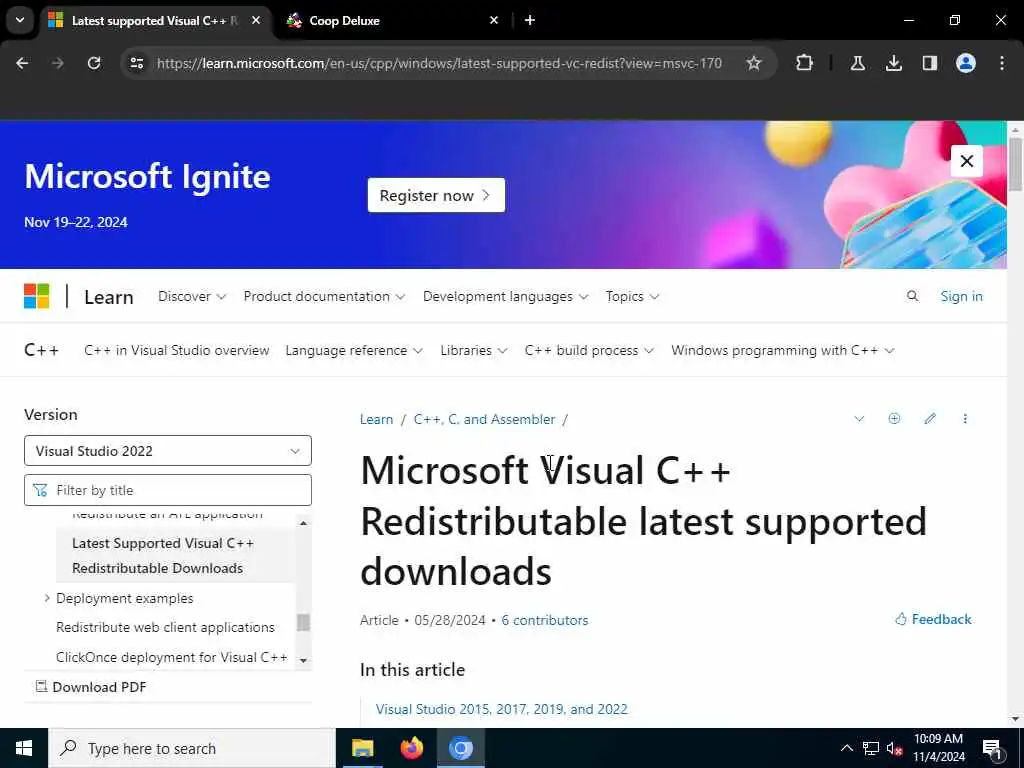Open Redistribute web client applications
The image size is (1024, 768).
(165, 627)
